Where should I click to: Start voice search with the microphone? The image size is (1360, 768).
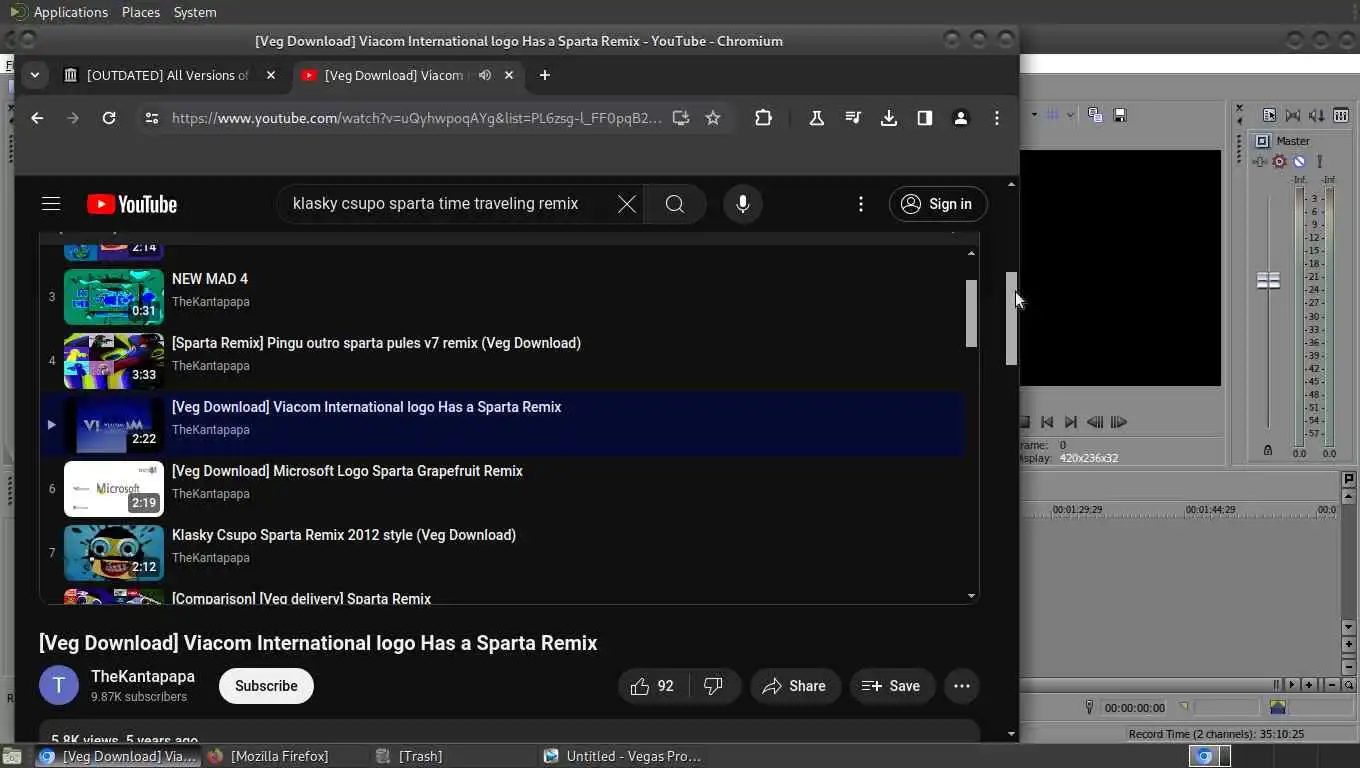click(742, 204)
